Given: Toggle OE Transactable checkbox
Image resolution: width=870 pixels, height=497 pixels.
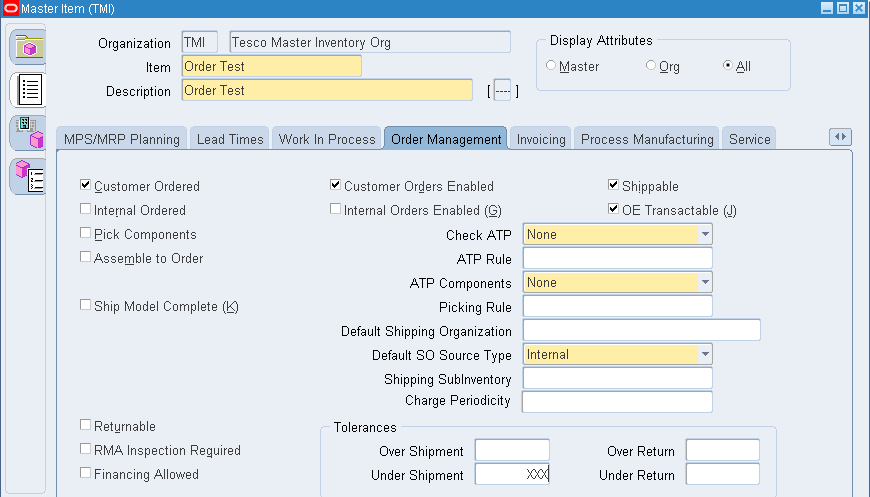Looking at the screenshot, I should click(613, 209).
